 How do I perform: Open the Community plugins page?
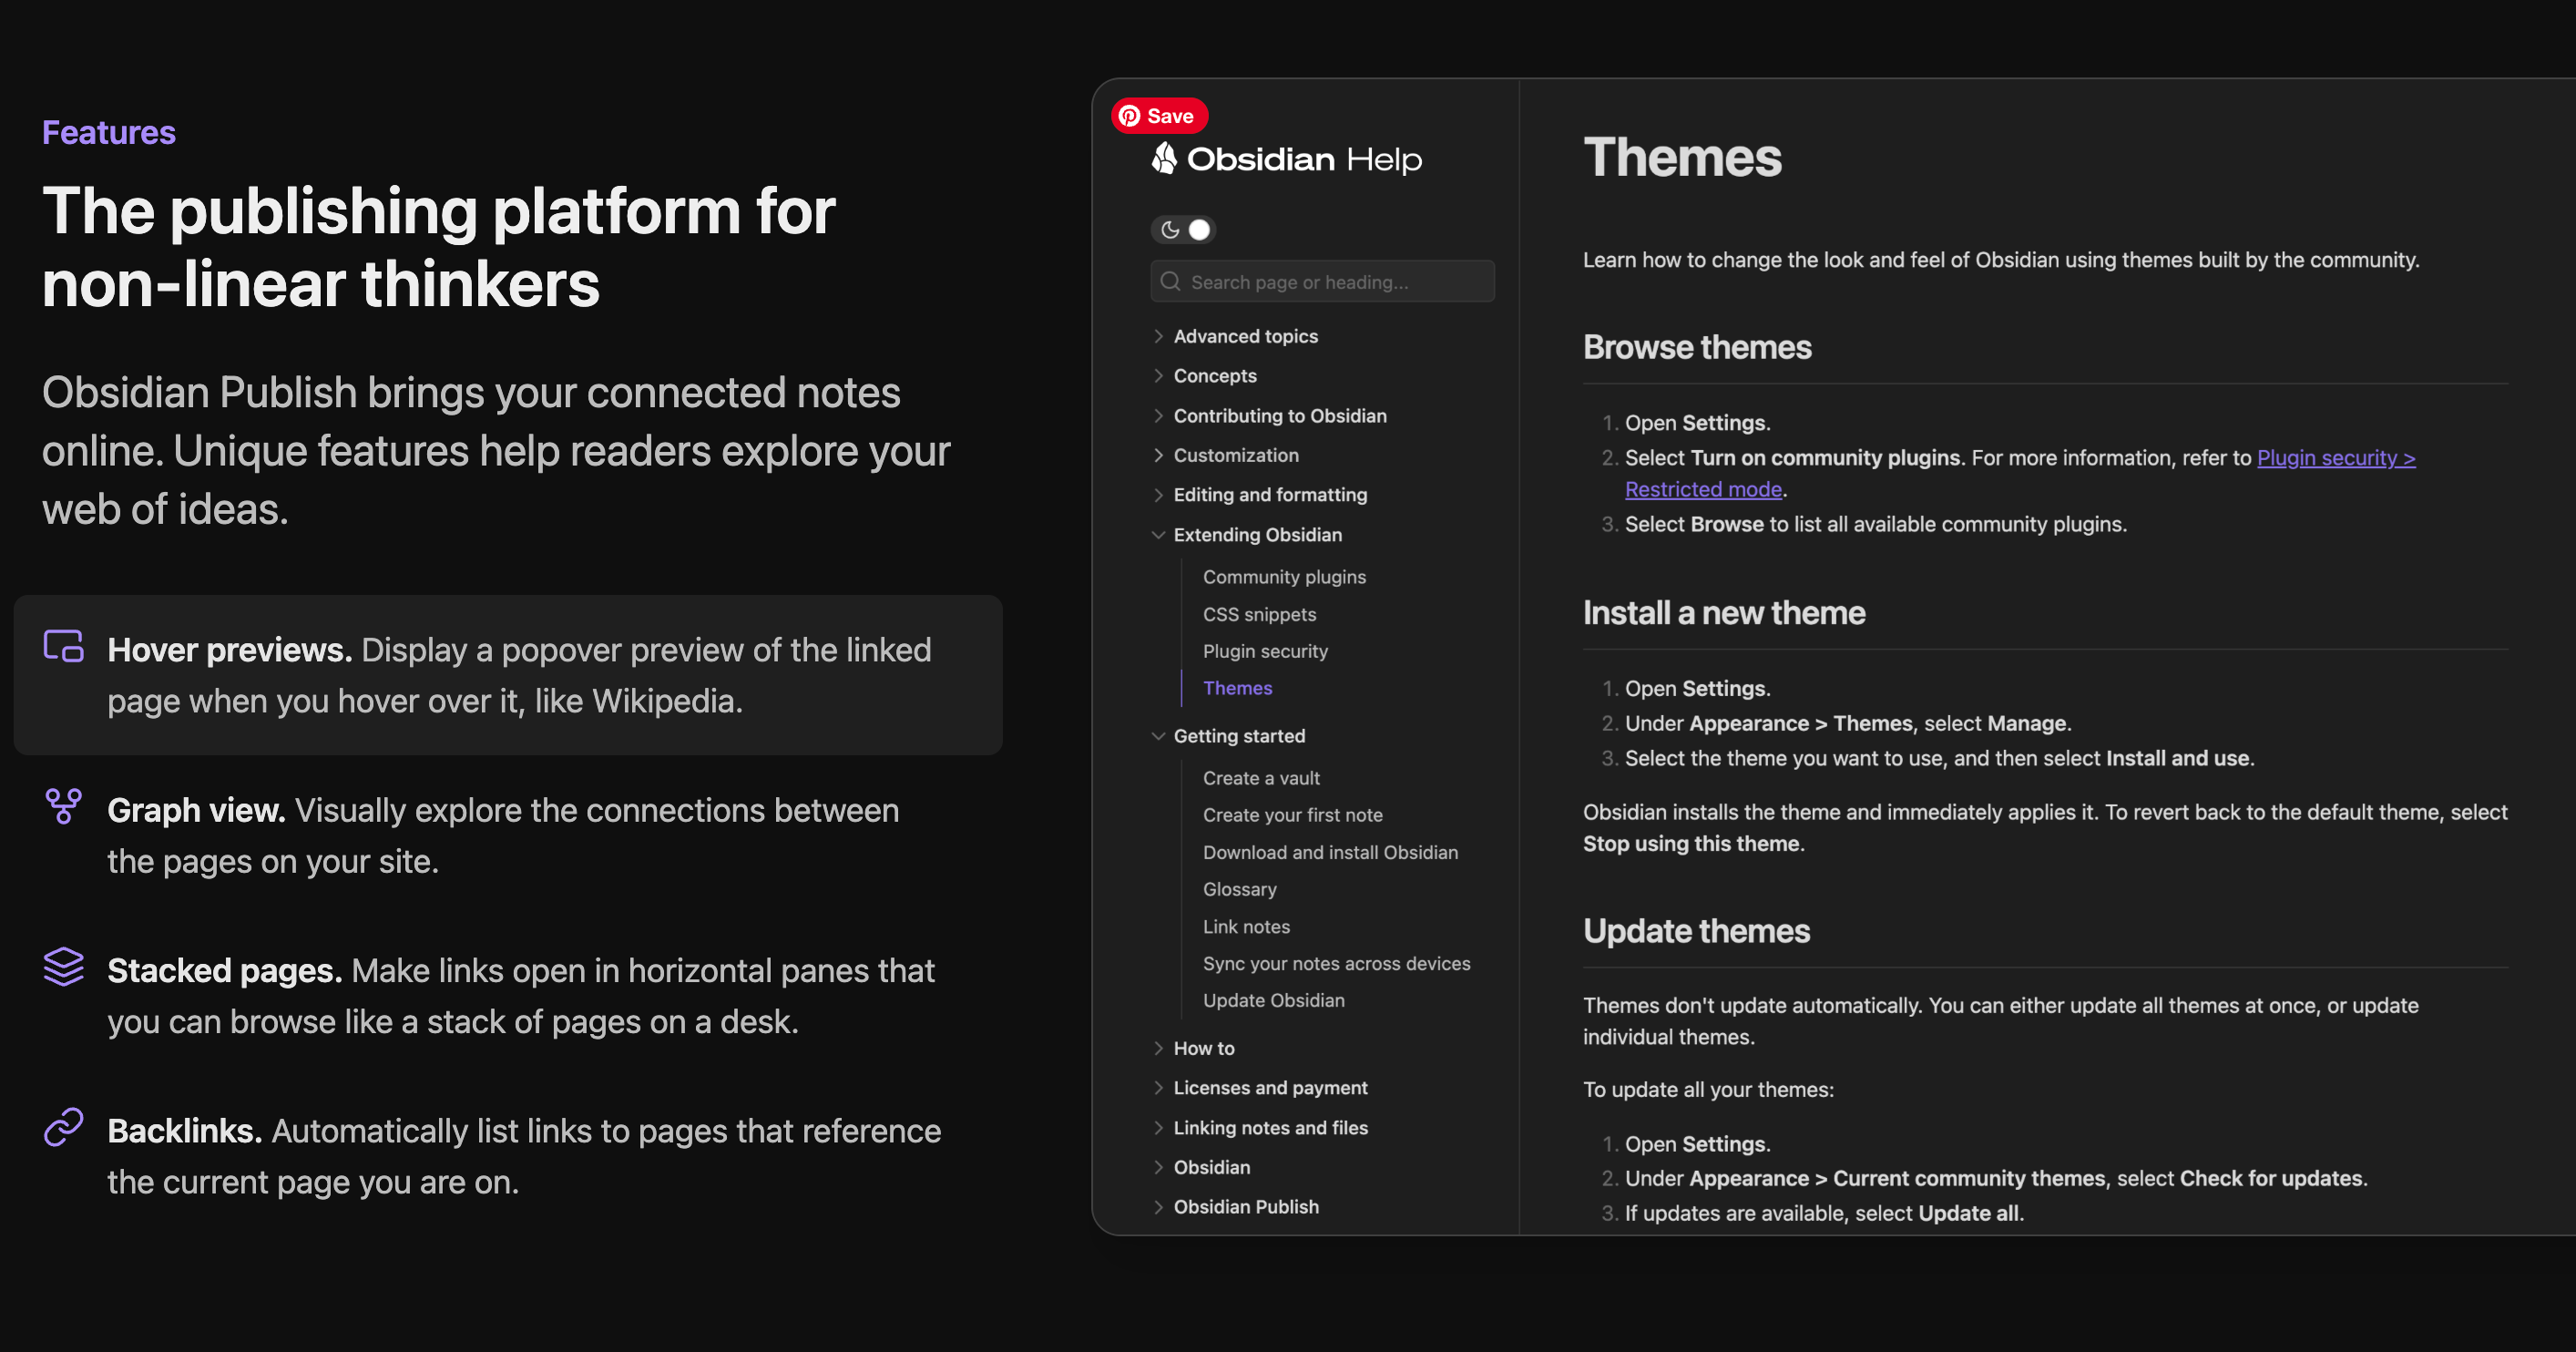click(1284, 577)
